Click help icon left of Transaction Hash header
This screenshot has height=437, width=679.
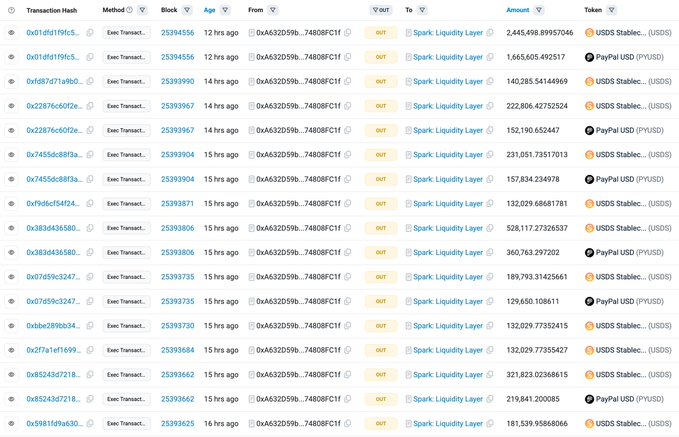click(x=11, y=10)
